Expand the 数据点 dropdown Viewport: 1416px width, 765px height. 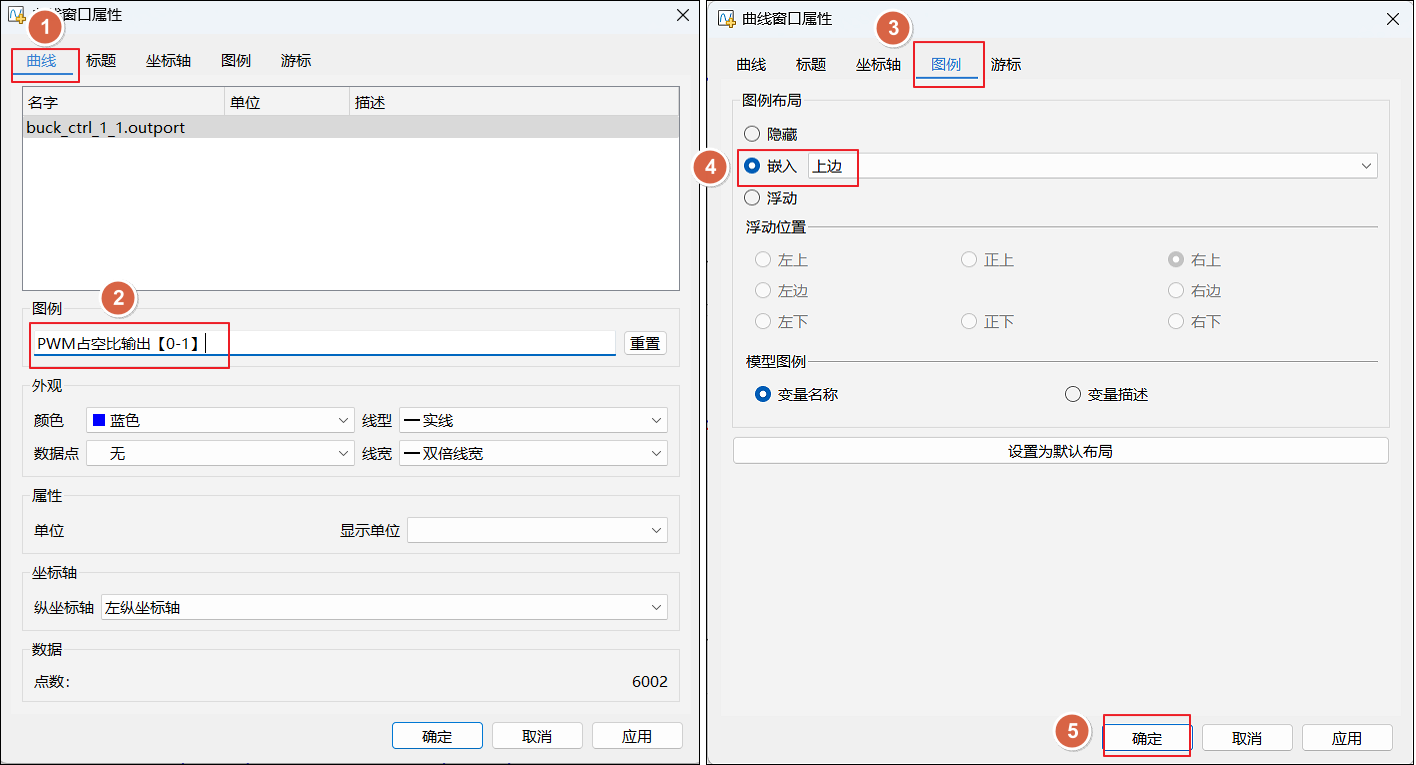(220, 453)
